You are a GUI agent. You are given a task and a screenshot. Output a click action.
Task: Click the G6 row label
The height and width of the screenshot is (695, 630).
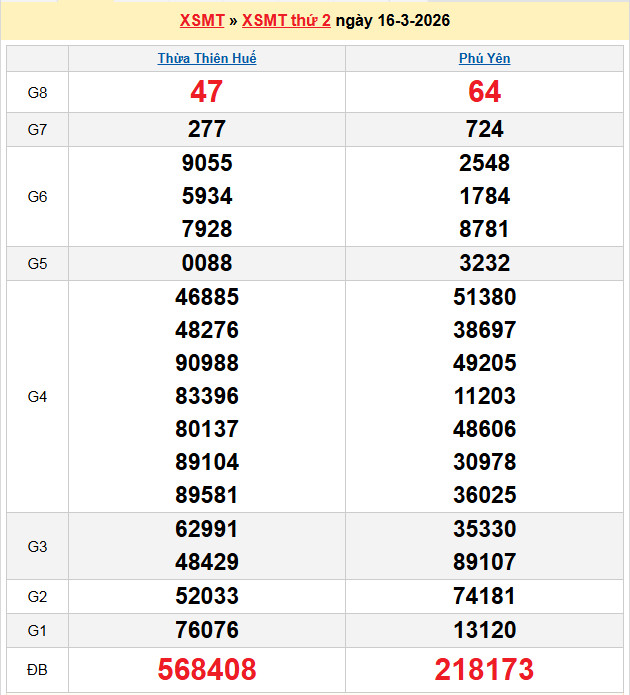click(37, 197)
